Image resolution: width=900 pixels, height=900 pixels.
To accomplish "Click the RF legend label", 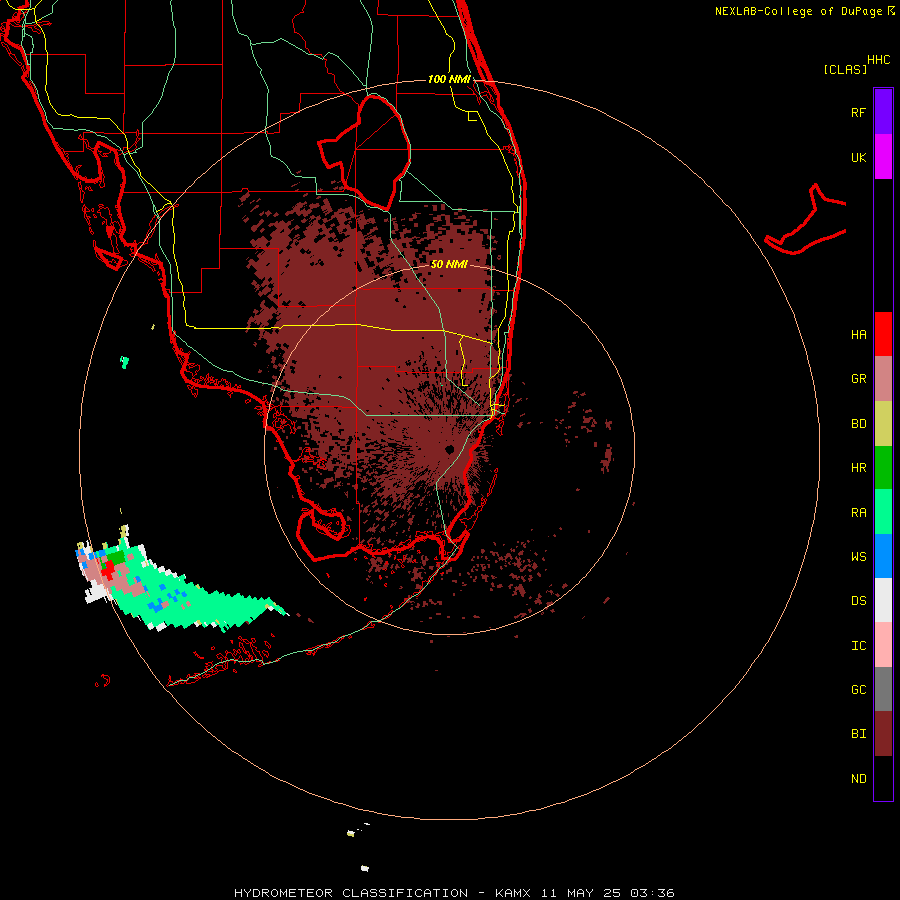I will [x=858, y=112].
